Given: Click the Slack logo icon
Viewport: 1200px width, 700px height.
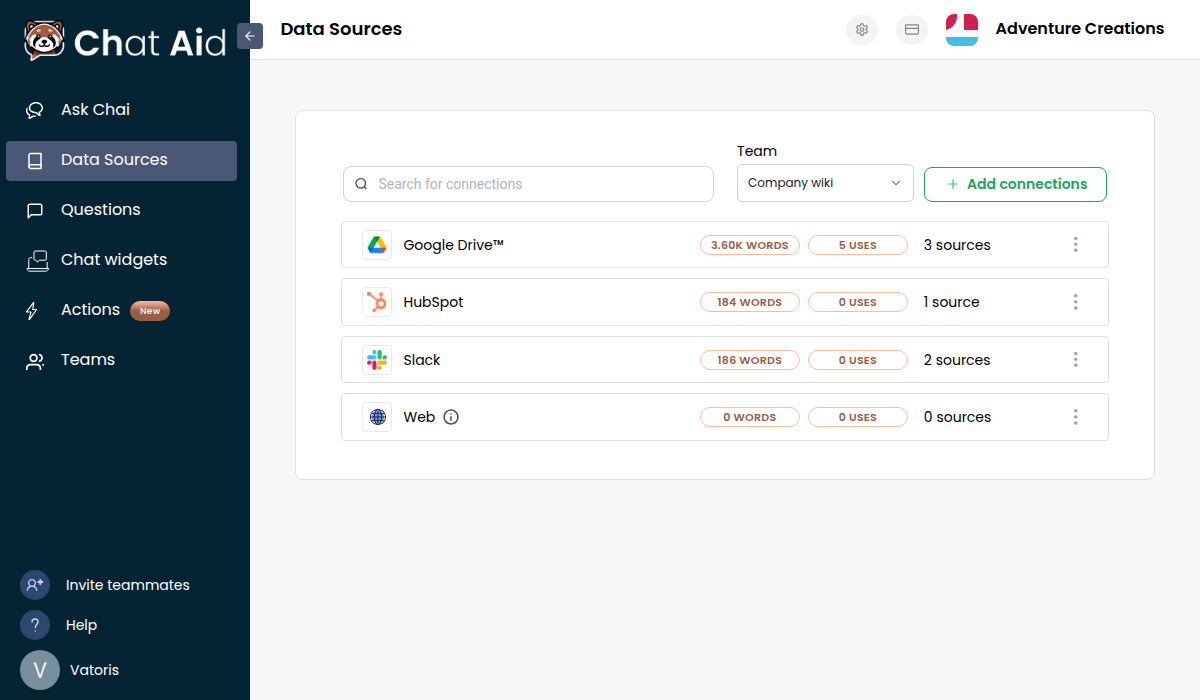Looking at the screenshot, I should (x=377, y=360).
